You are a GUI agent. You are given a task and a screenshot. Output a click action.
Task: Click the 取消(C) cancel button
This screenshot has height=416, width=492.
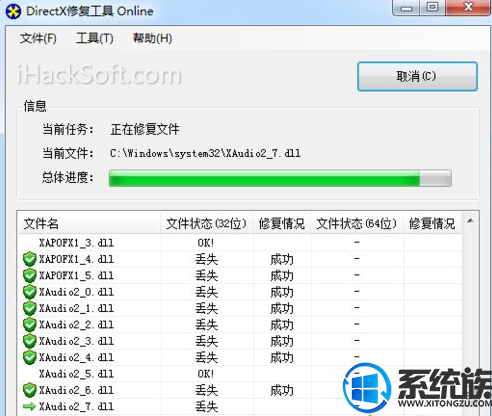(x=417, y=76)
